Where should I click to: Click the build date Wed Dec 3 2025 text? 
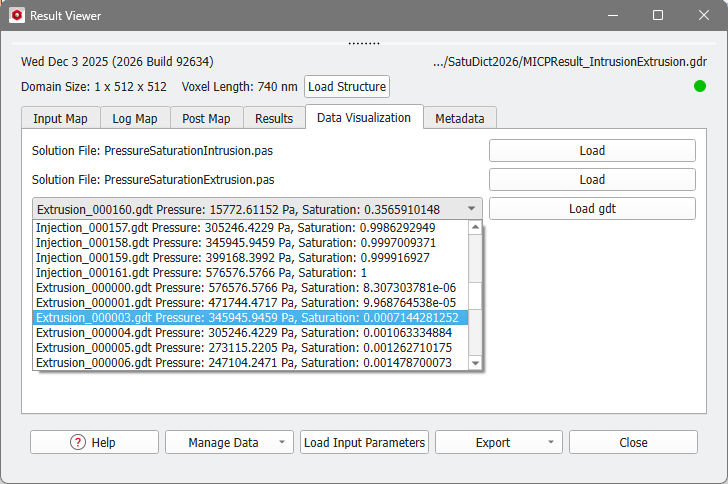pyautogui.click(x=117, y=62)
